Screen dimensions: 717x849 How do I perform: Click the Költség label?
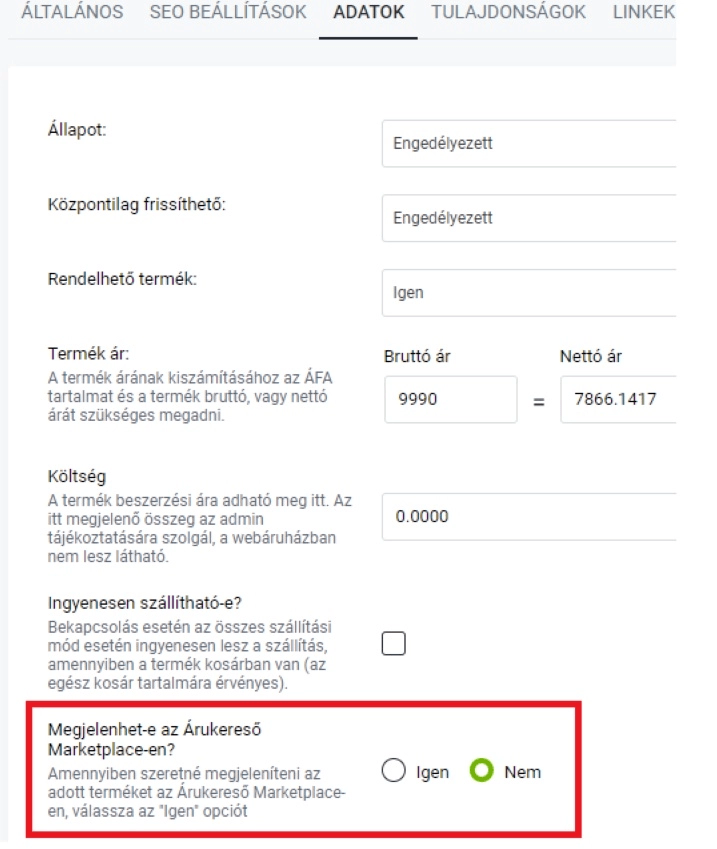[77, 476]
